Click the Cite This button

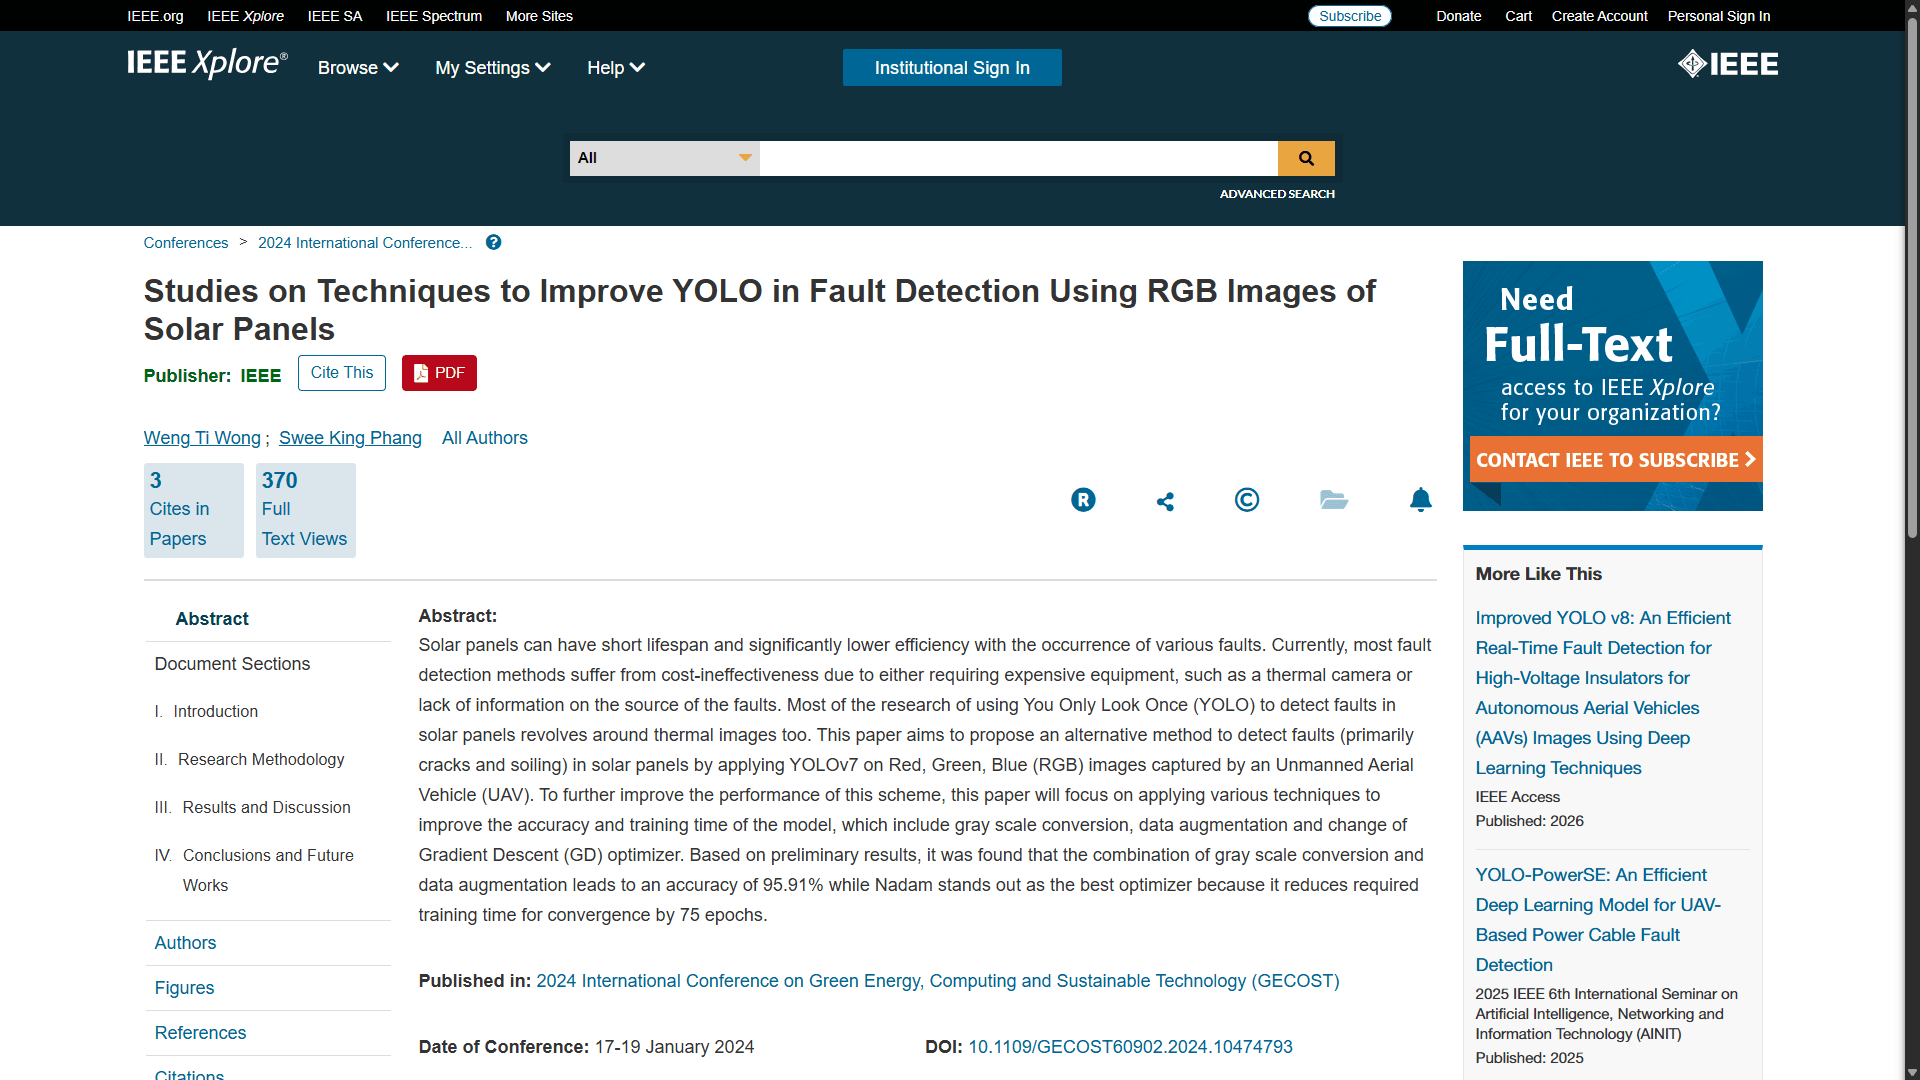click(342, 373)
